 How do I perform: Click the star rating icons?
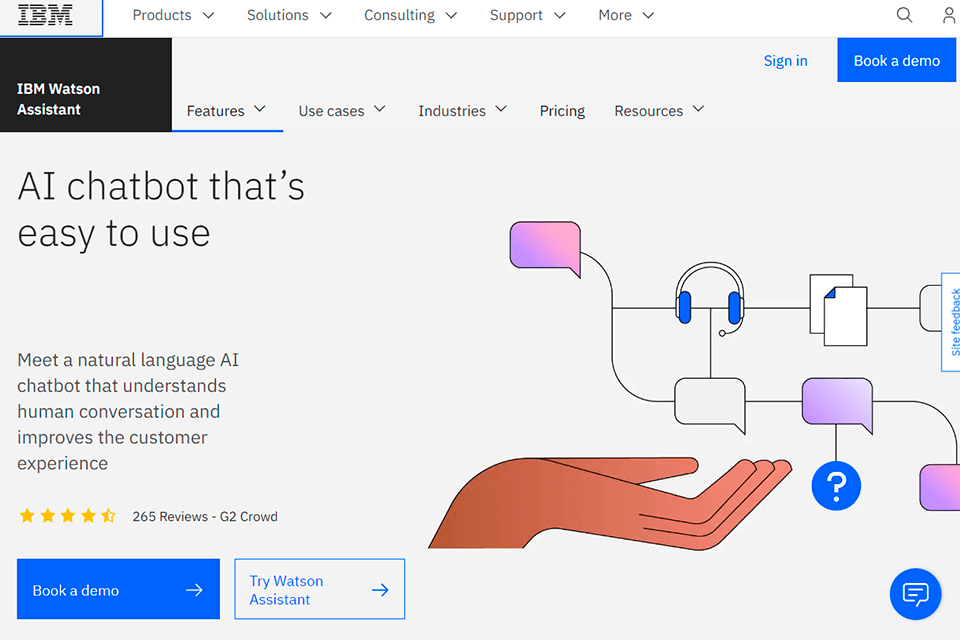pos(67,516)
